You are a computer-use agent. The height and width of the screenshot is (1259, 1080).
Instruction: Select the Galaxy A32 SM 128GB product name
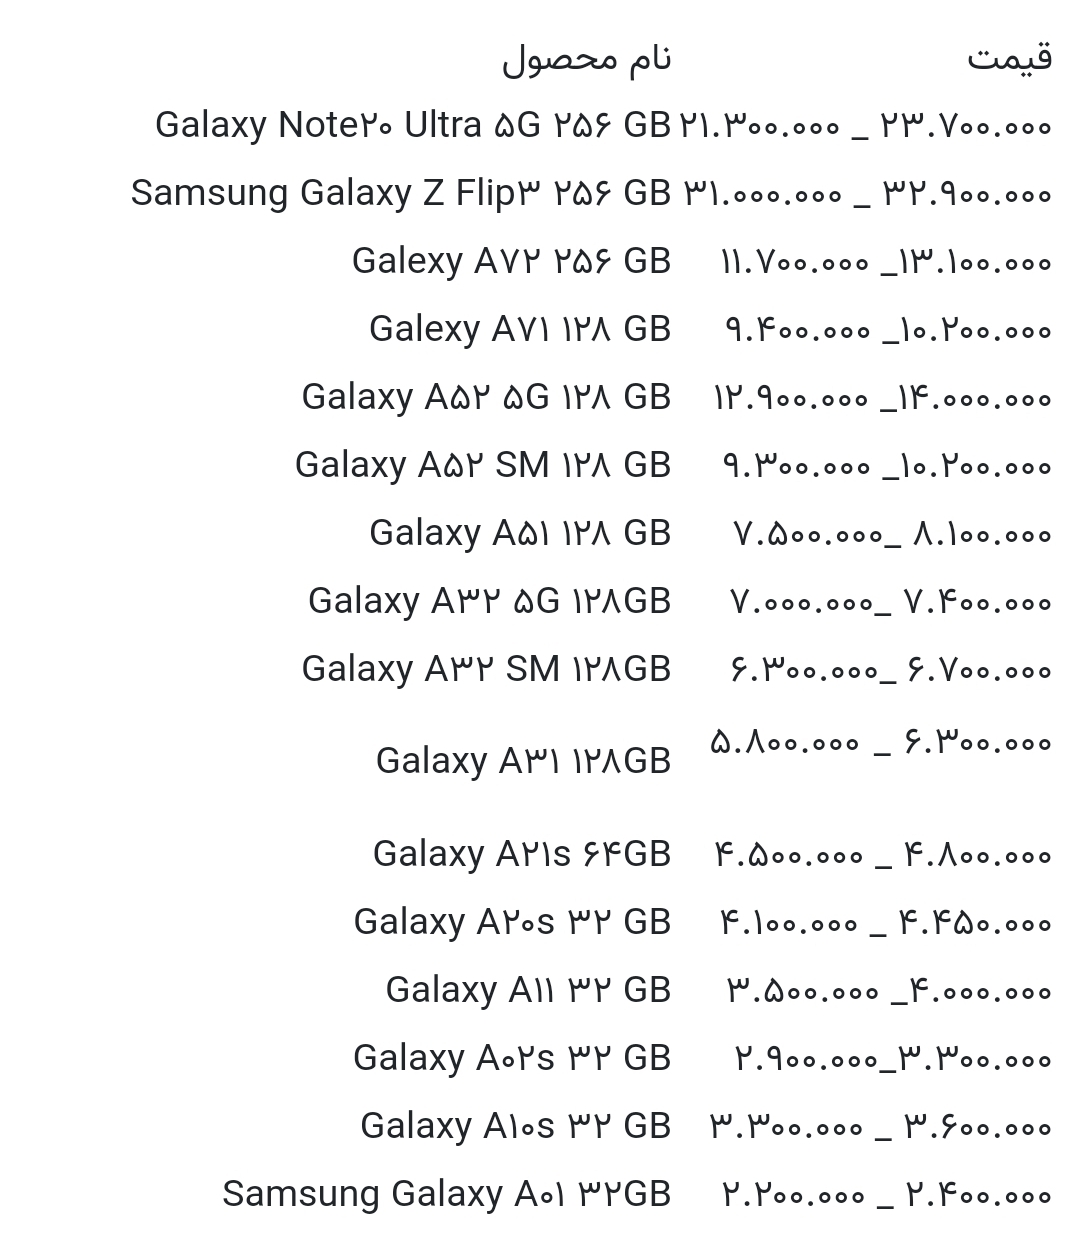tap(486, 669)
